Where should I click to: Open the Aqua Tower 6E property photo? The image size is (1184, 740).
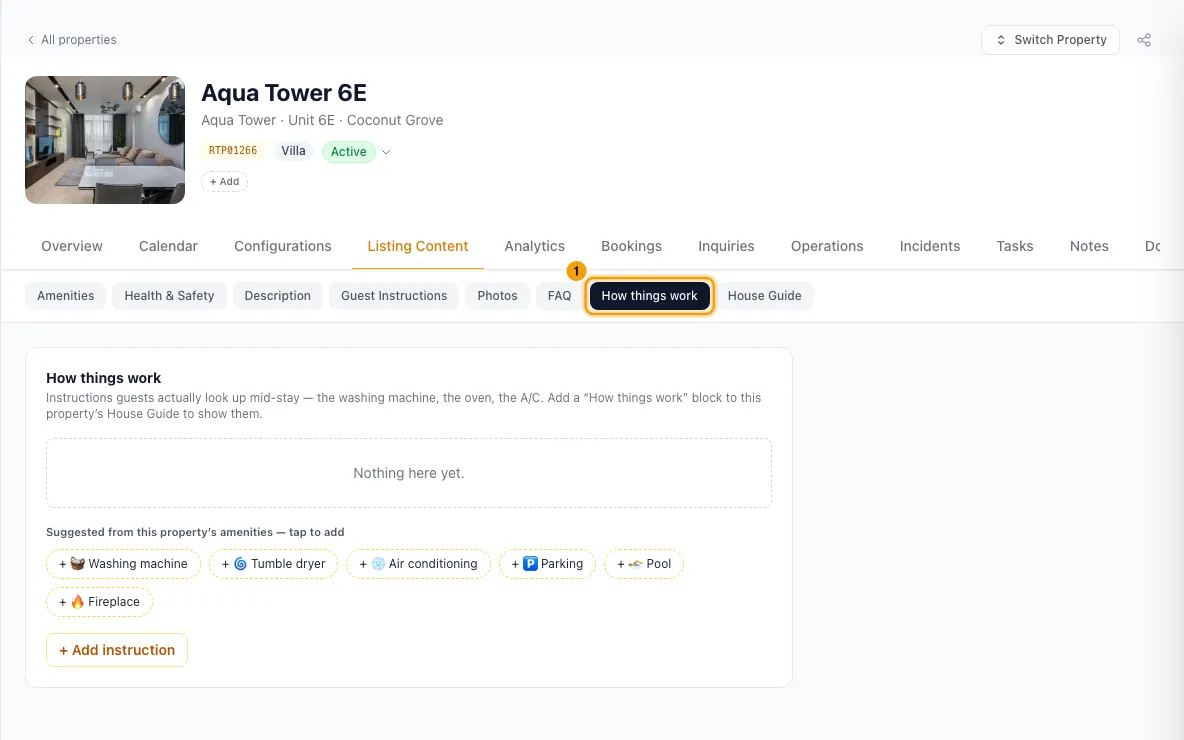[x=105, y=140]
